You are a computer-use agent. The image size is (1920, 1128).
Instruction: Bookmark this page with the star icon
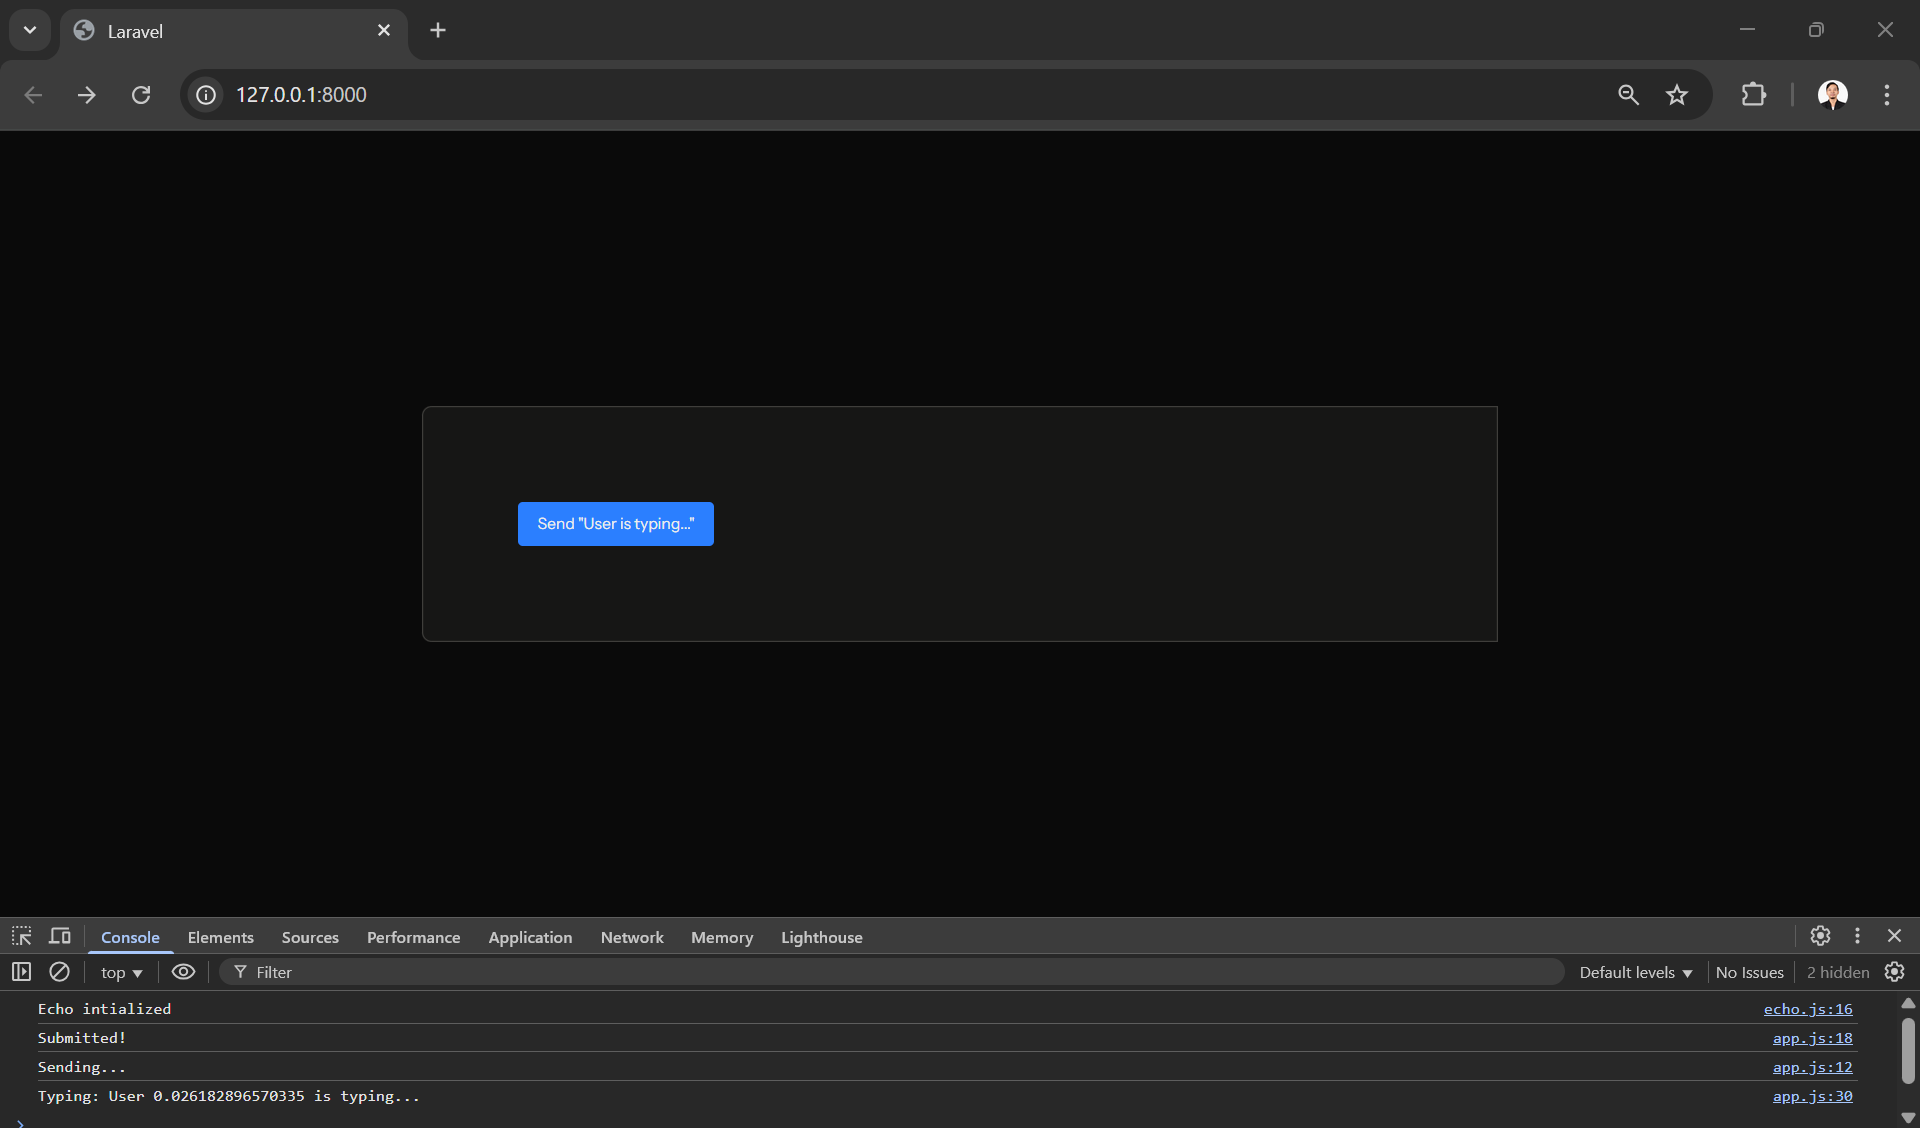coord(1677,95)
